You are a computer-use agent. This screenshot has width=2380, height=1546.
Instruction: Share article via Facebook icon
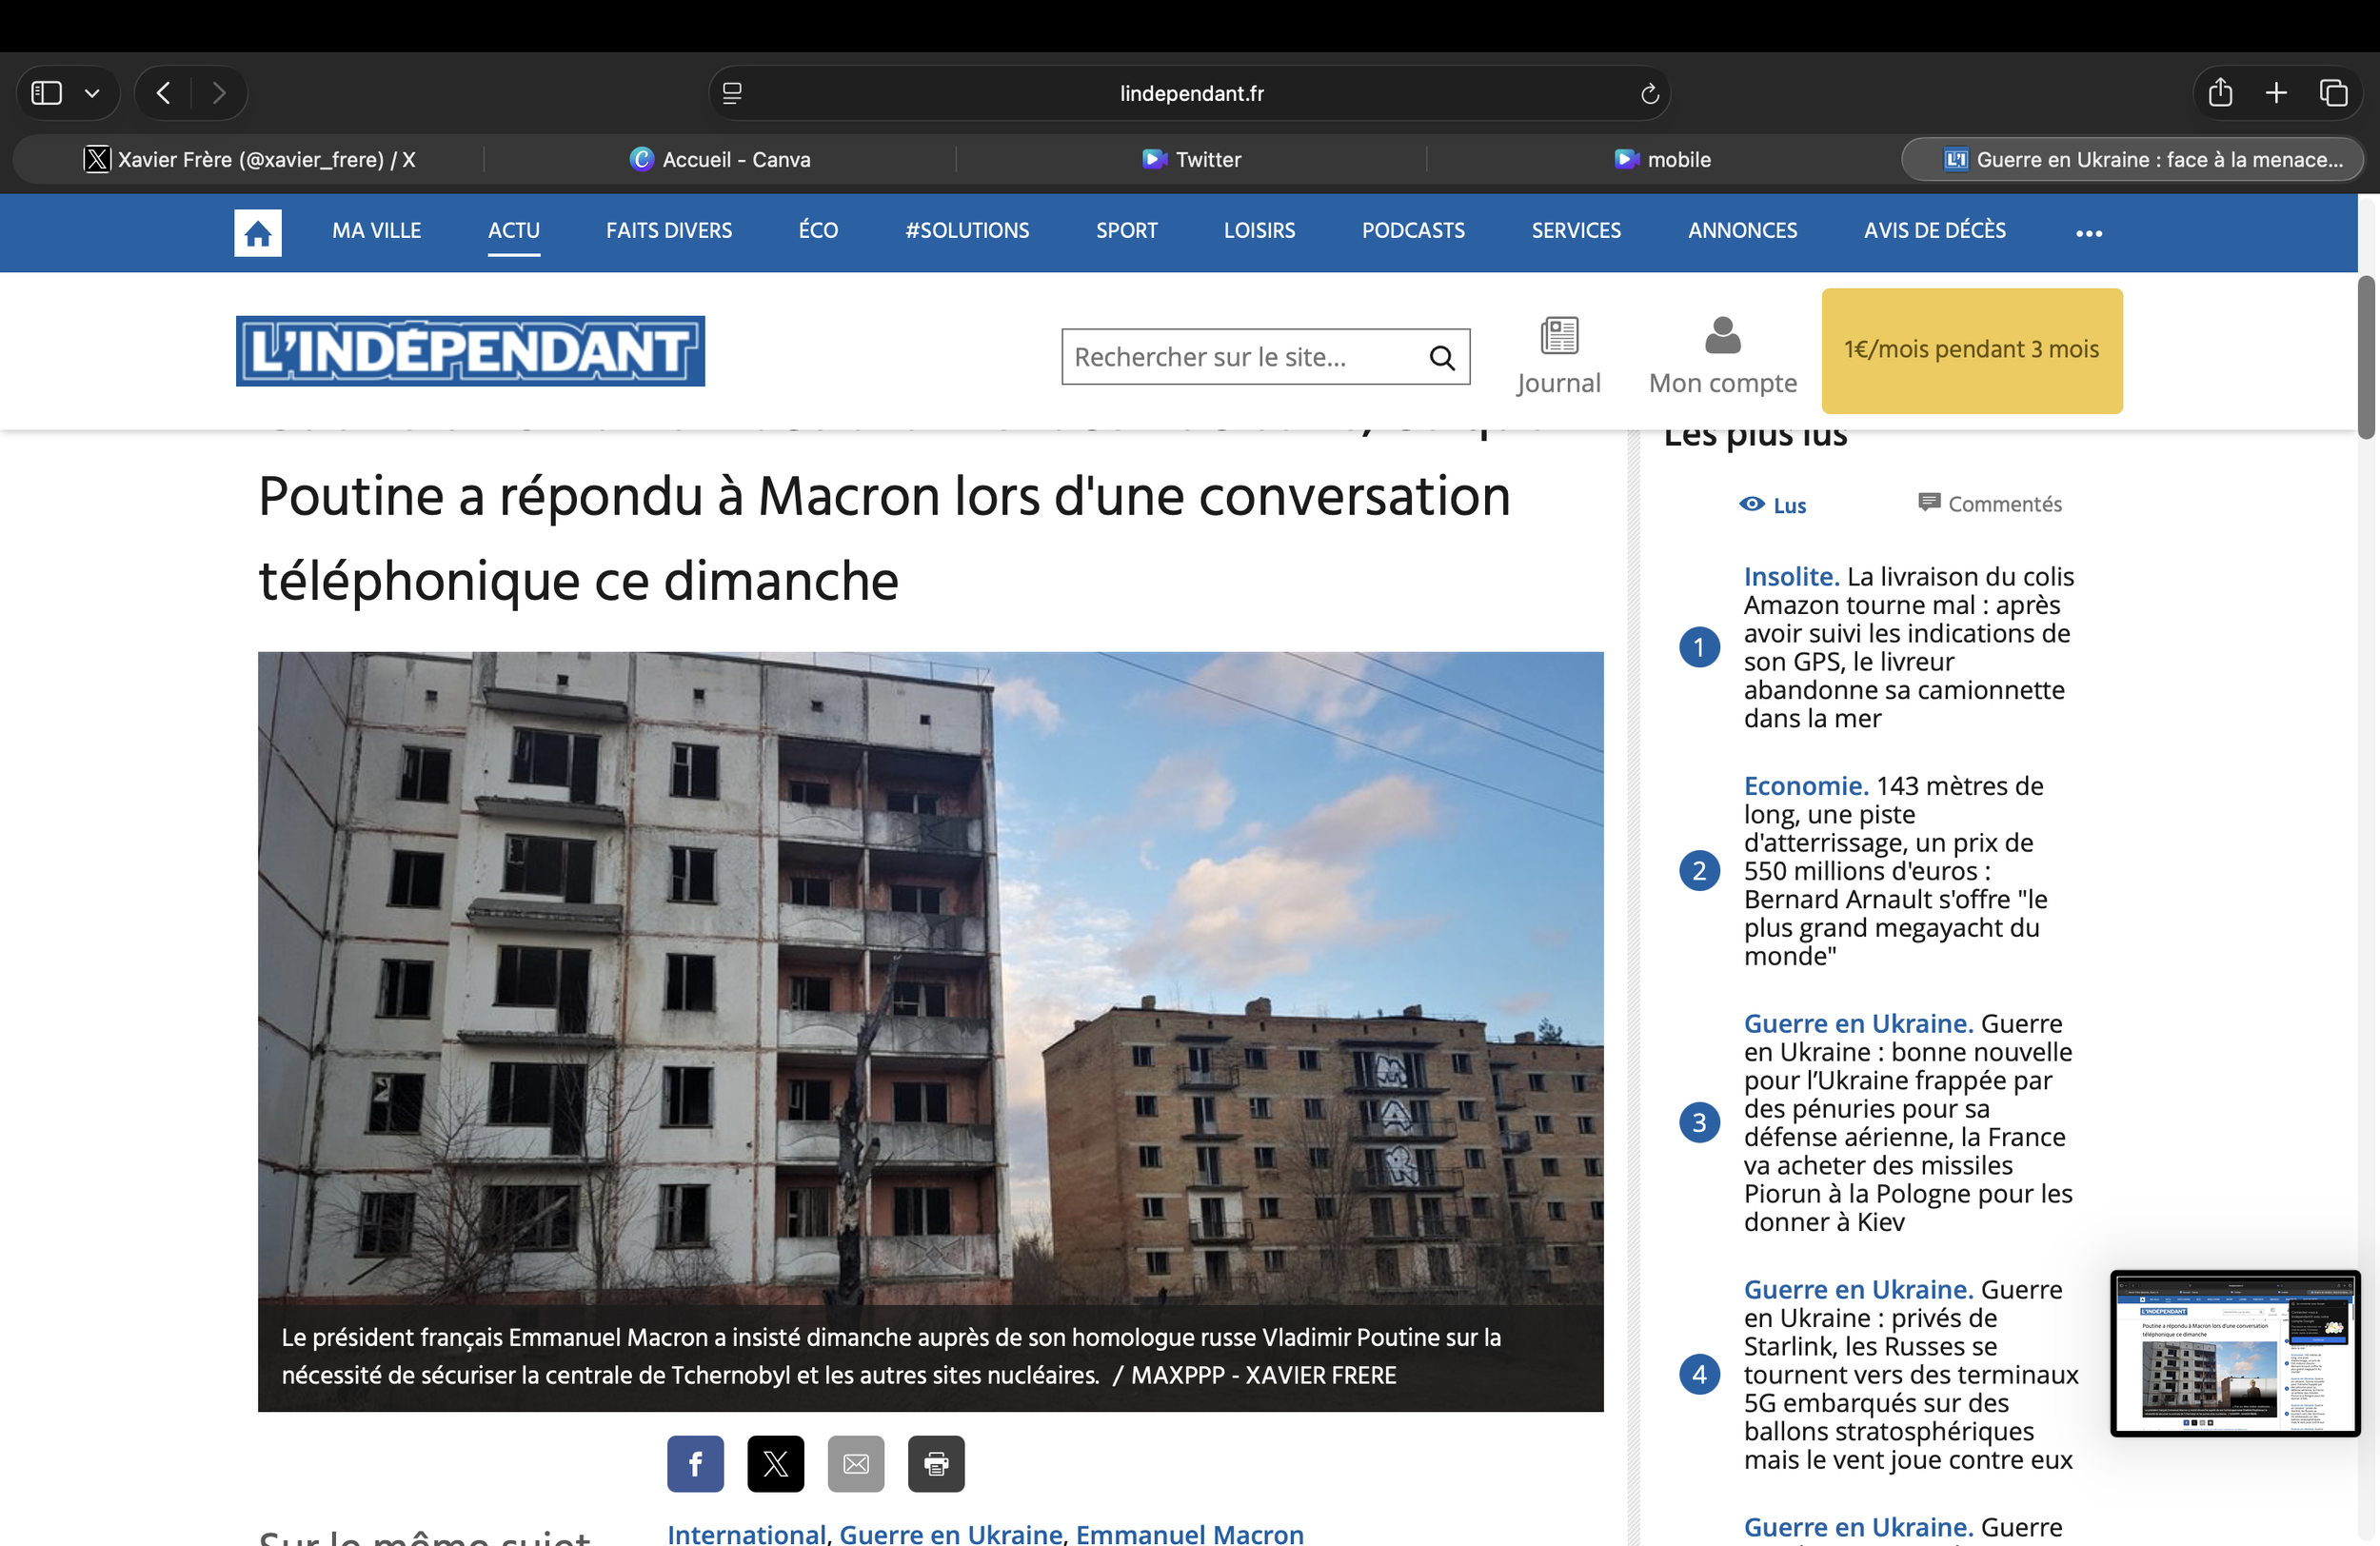coord(695,1463)
